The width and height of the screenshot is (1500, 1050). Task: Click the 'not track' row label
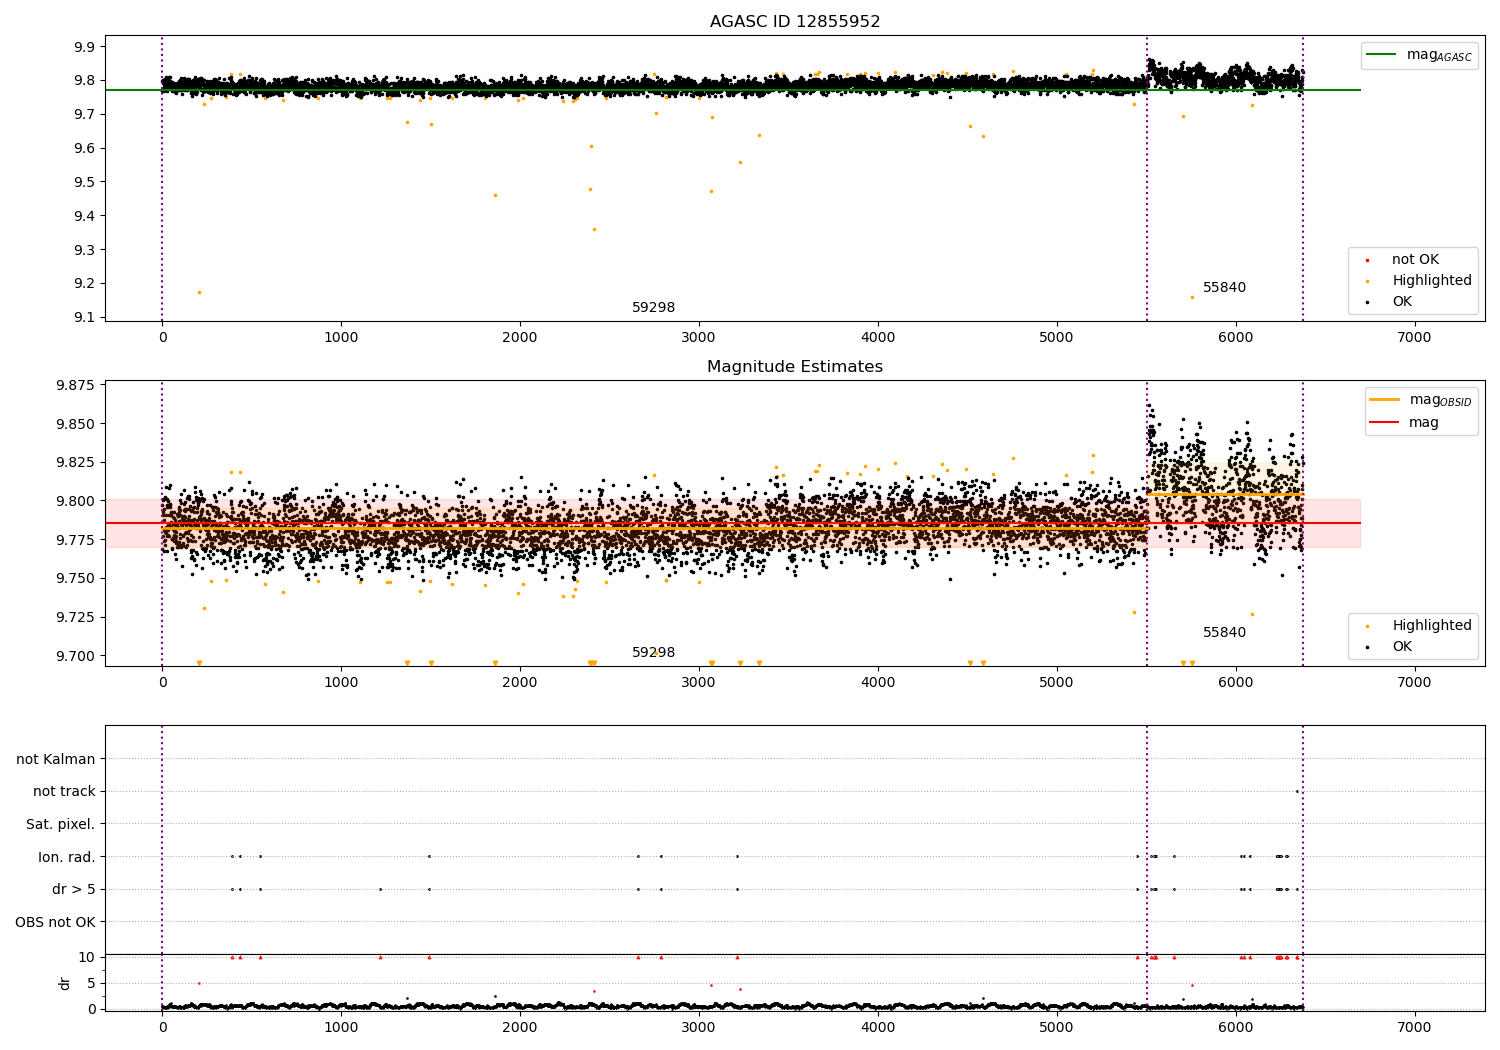(64, 792)
